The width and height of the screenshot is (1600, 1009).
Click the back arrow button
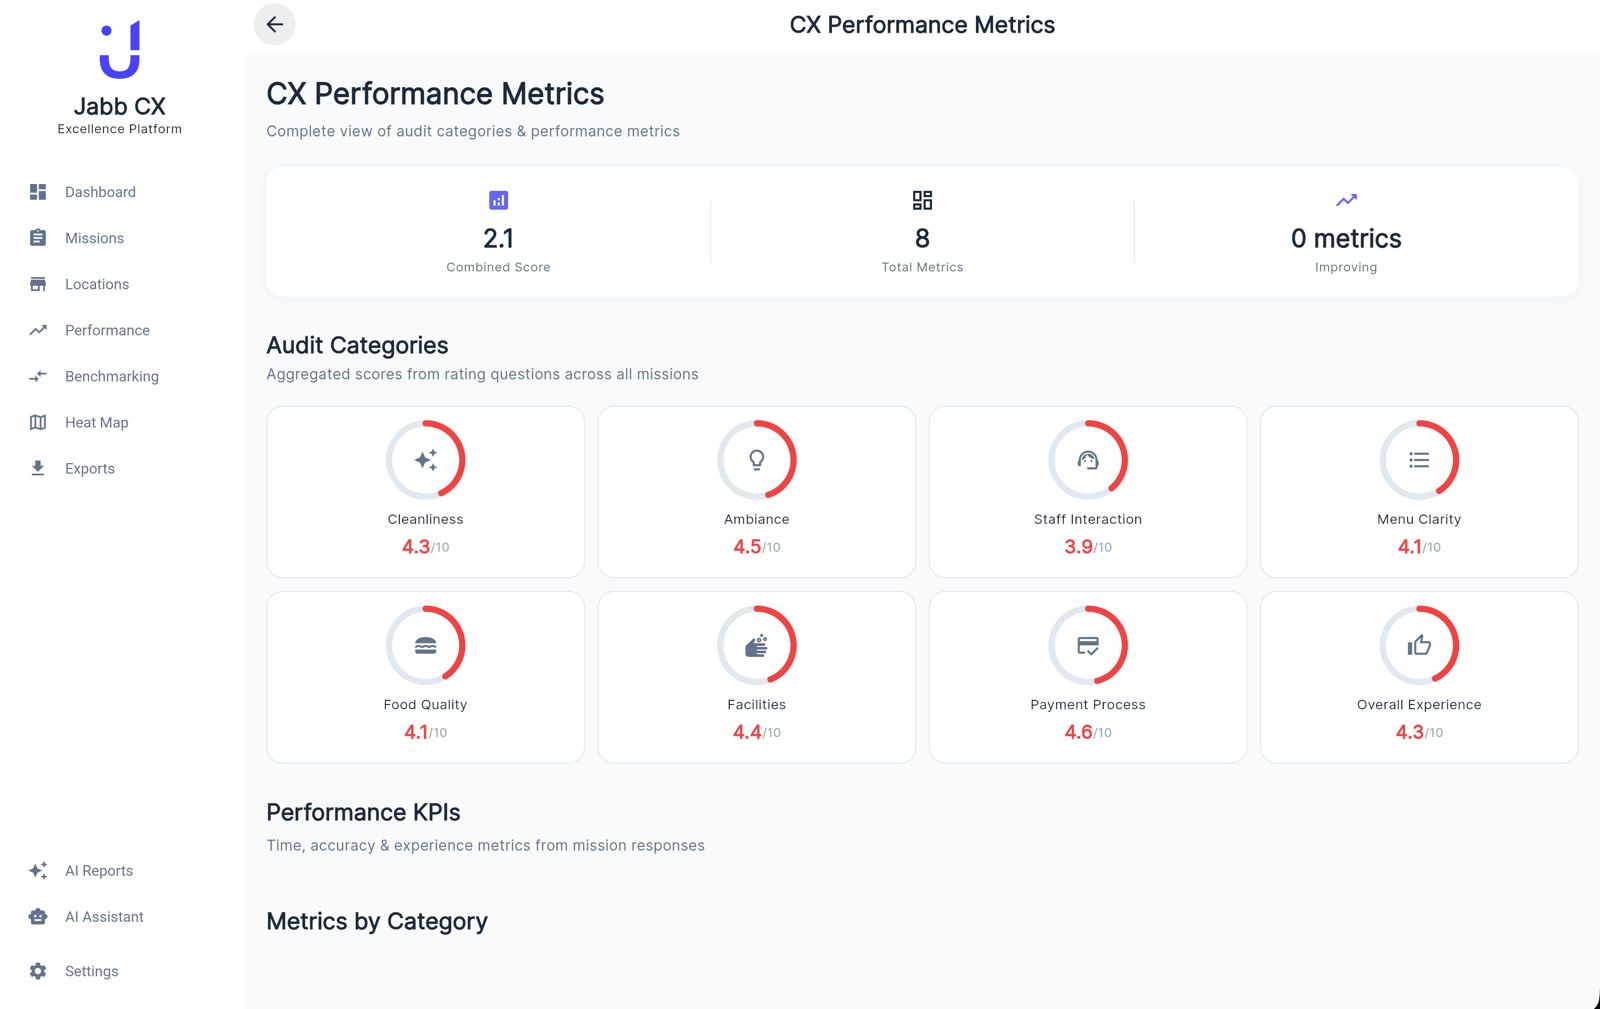tap(274, 25)
